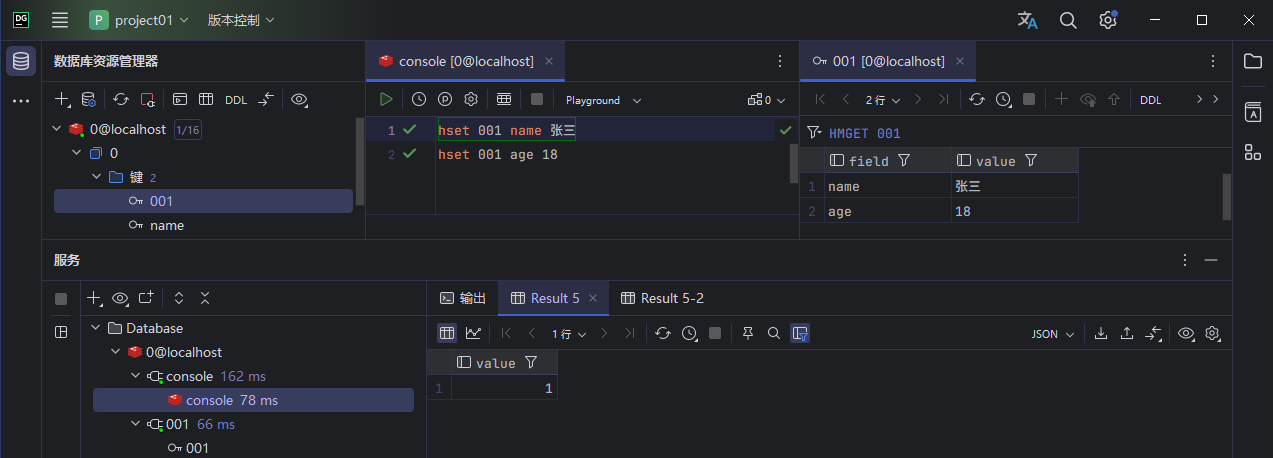Toggle the highlighted filter-rows button in results toolbar
Image resolution: width=1273 pixels, height=458 pixels.
tap(800, 334)
